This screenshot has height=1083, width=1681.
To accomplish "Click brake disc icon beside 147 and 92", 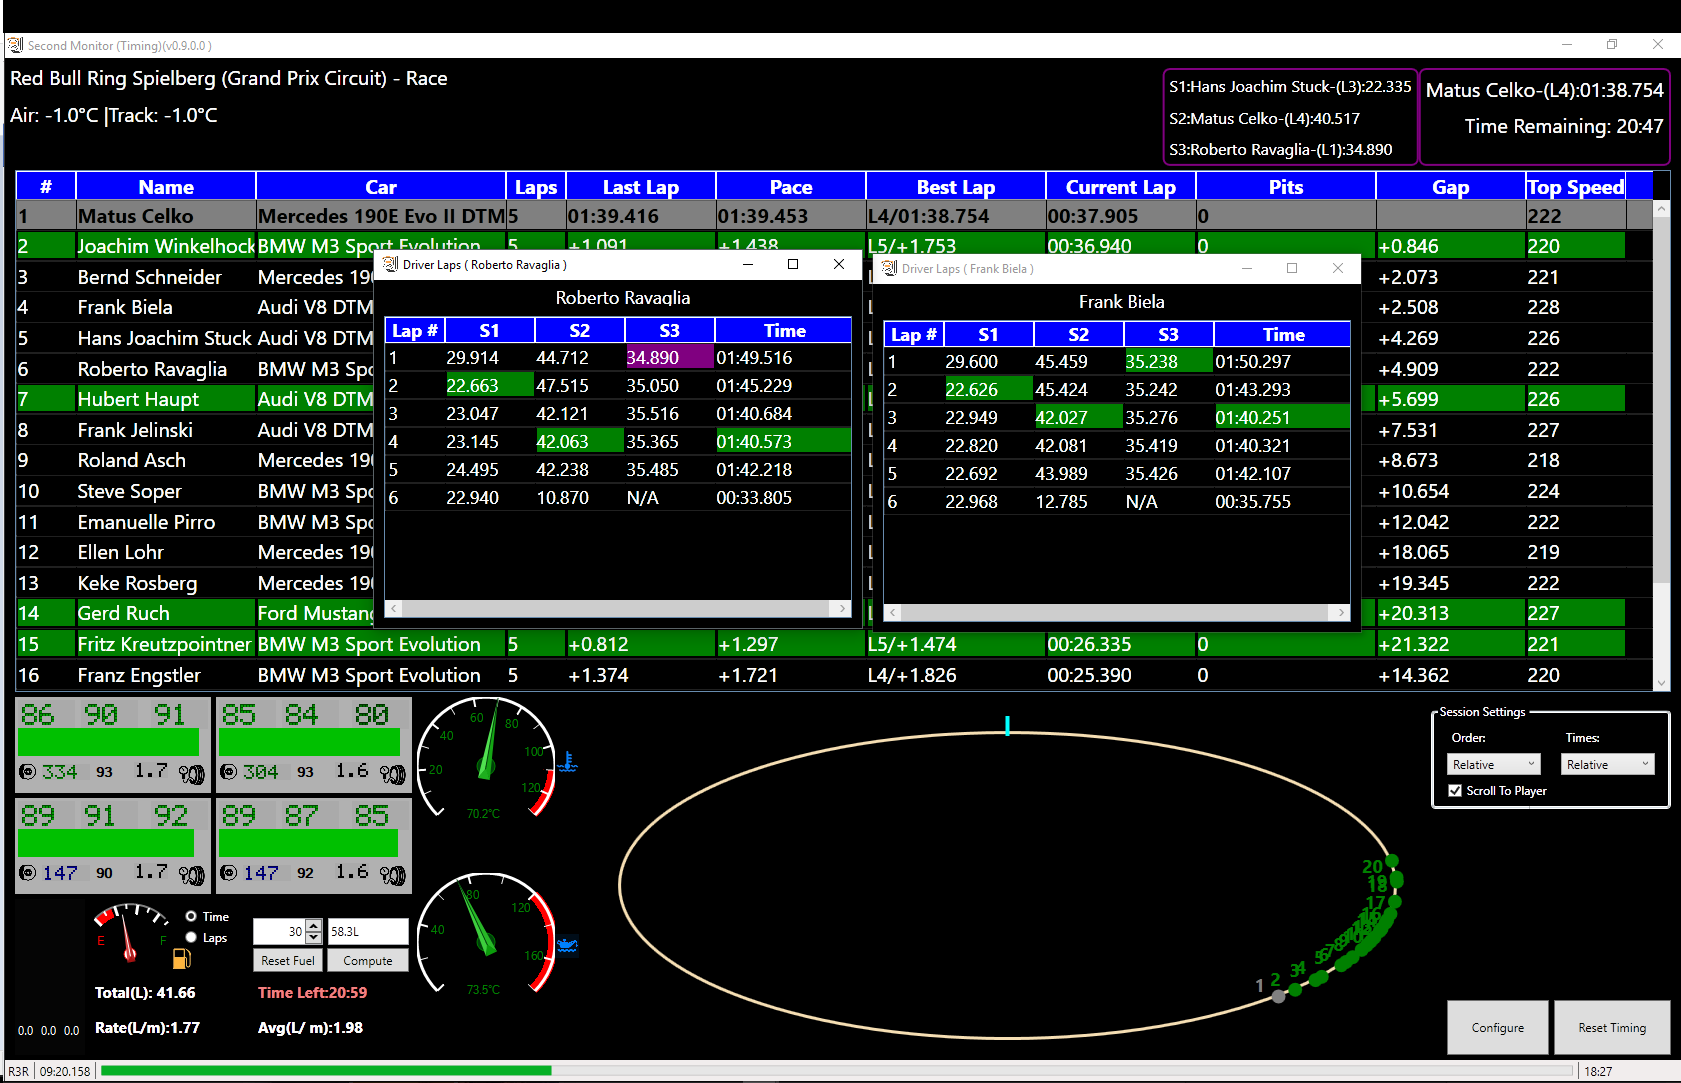I will [229, 873].
